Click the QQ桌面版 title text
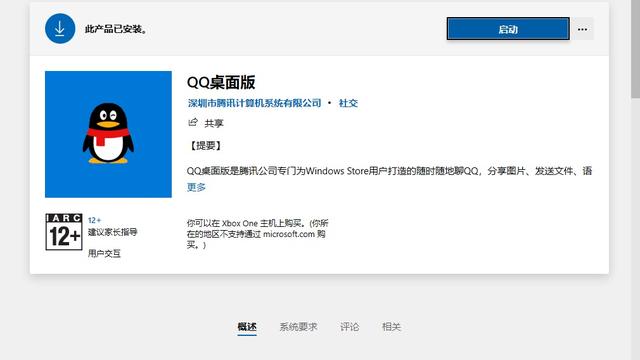This screenshot has height=360, width=640. (221, 82)
